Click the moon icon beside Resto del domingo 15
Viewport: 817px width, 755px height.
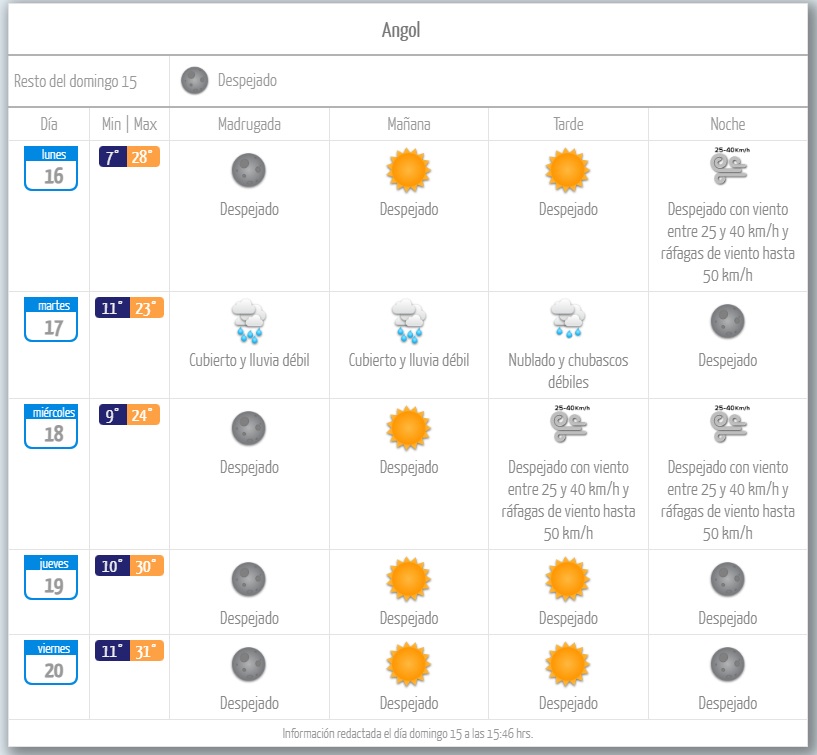coord(194,81)
